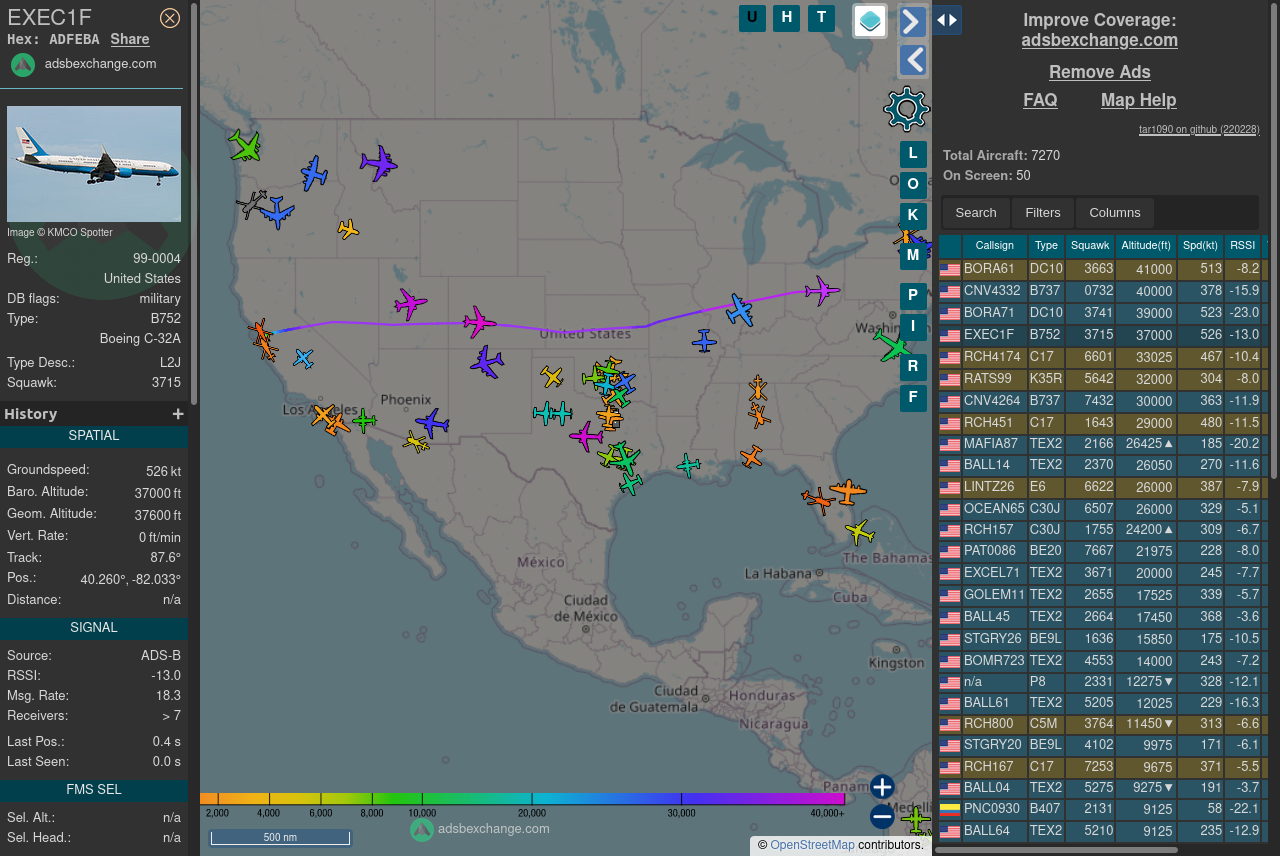Click the purple plane icon over Montana

pyautogui.click(x=378, y=163)
